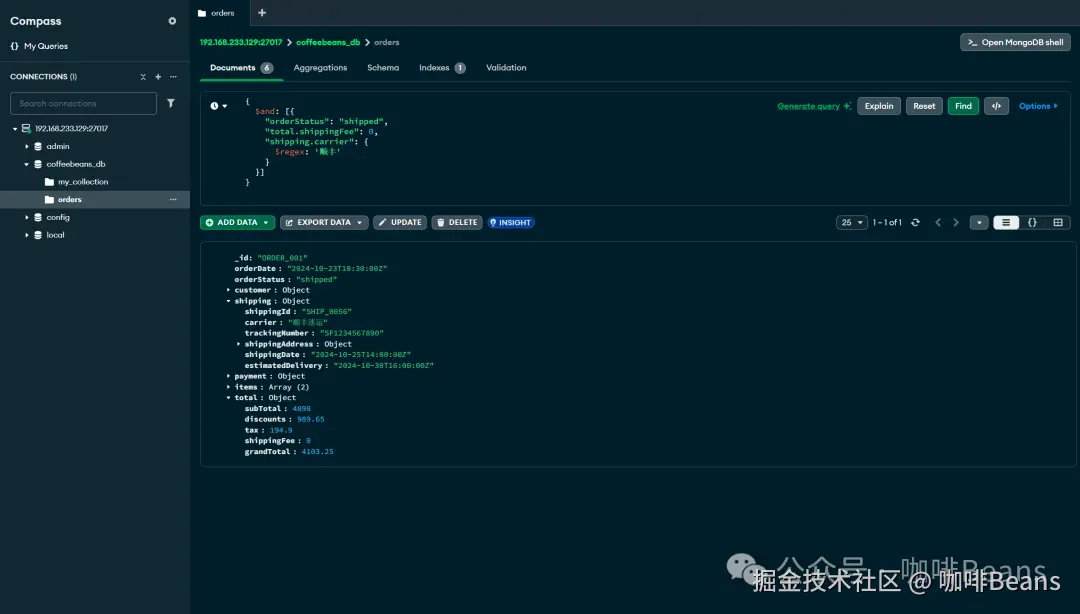Go to next page of documents
This screenshot has height=614, width=1080.
click(955, 223)
